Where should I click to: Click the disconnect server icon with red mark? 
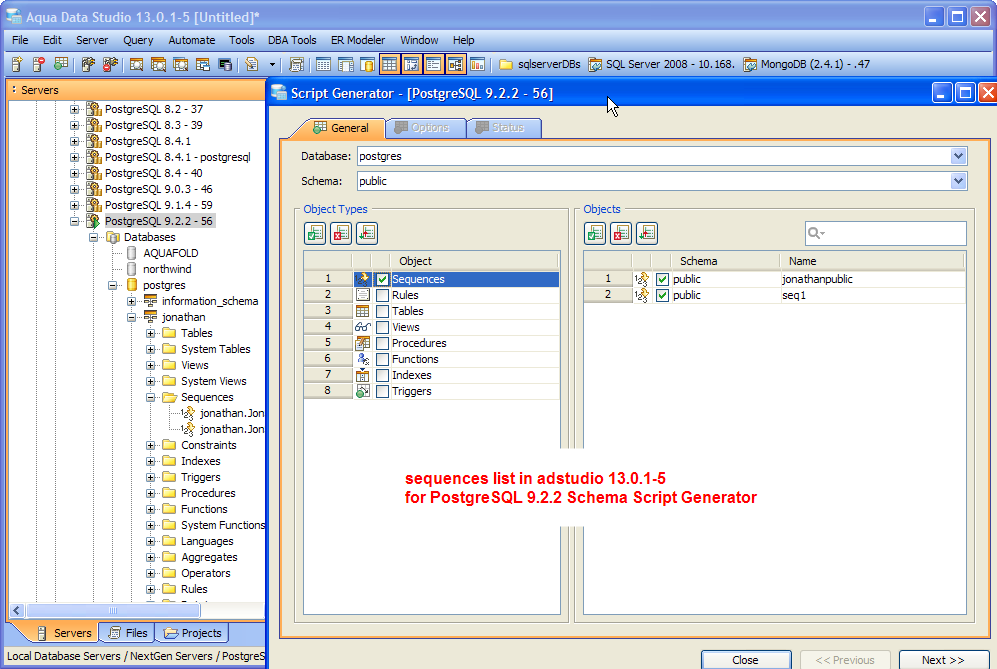click(110, 64)
